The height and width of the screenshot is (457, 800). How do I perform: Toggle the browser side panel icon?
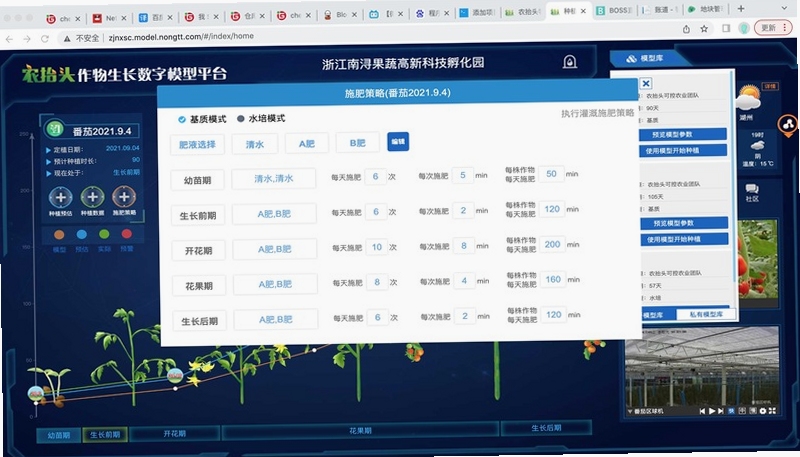[x=726, y=29]
